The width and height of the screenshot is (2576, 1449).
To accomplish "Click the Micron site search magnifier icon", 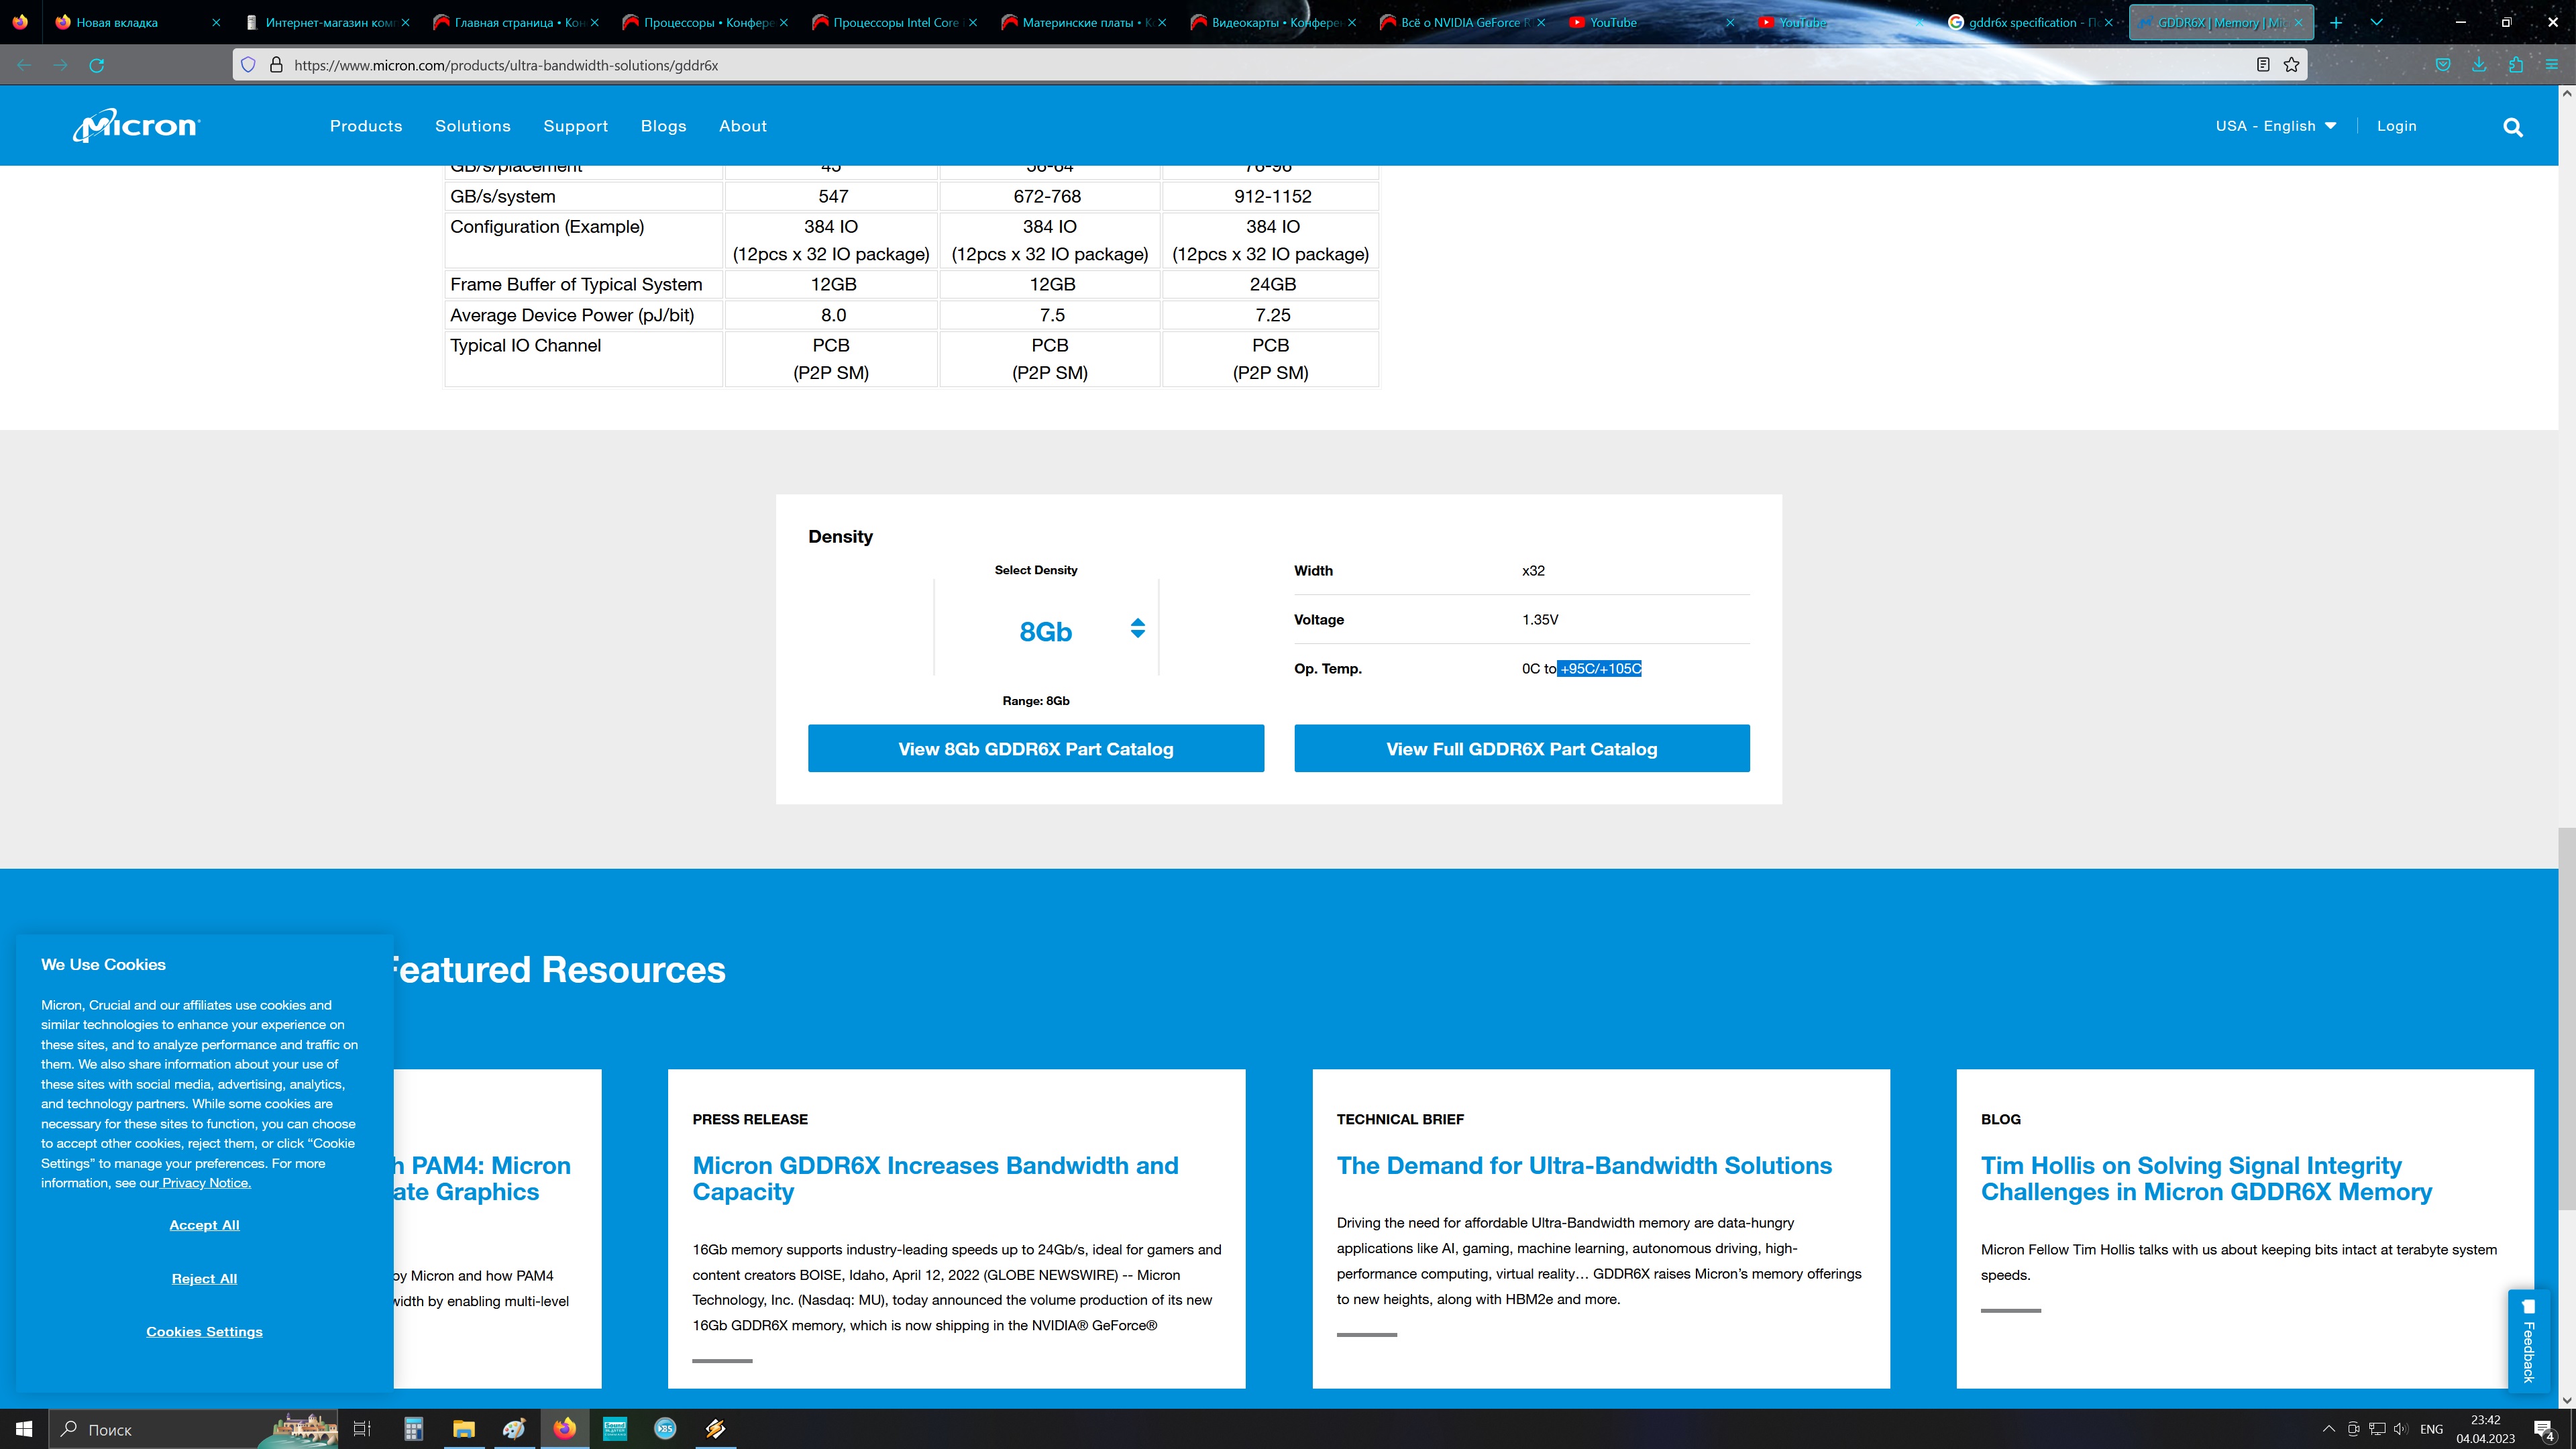I will point(2512,127).
